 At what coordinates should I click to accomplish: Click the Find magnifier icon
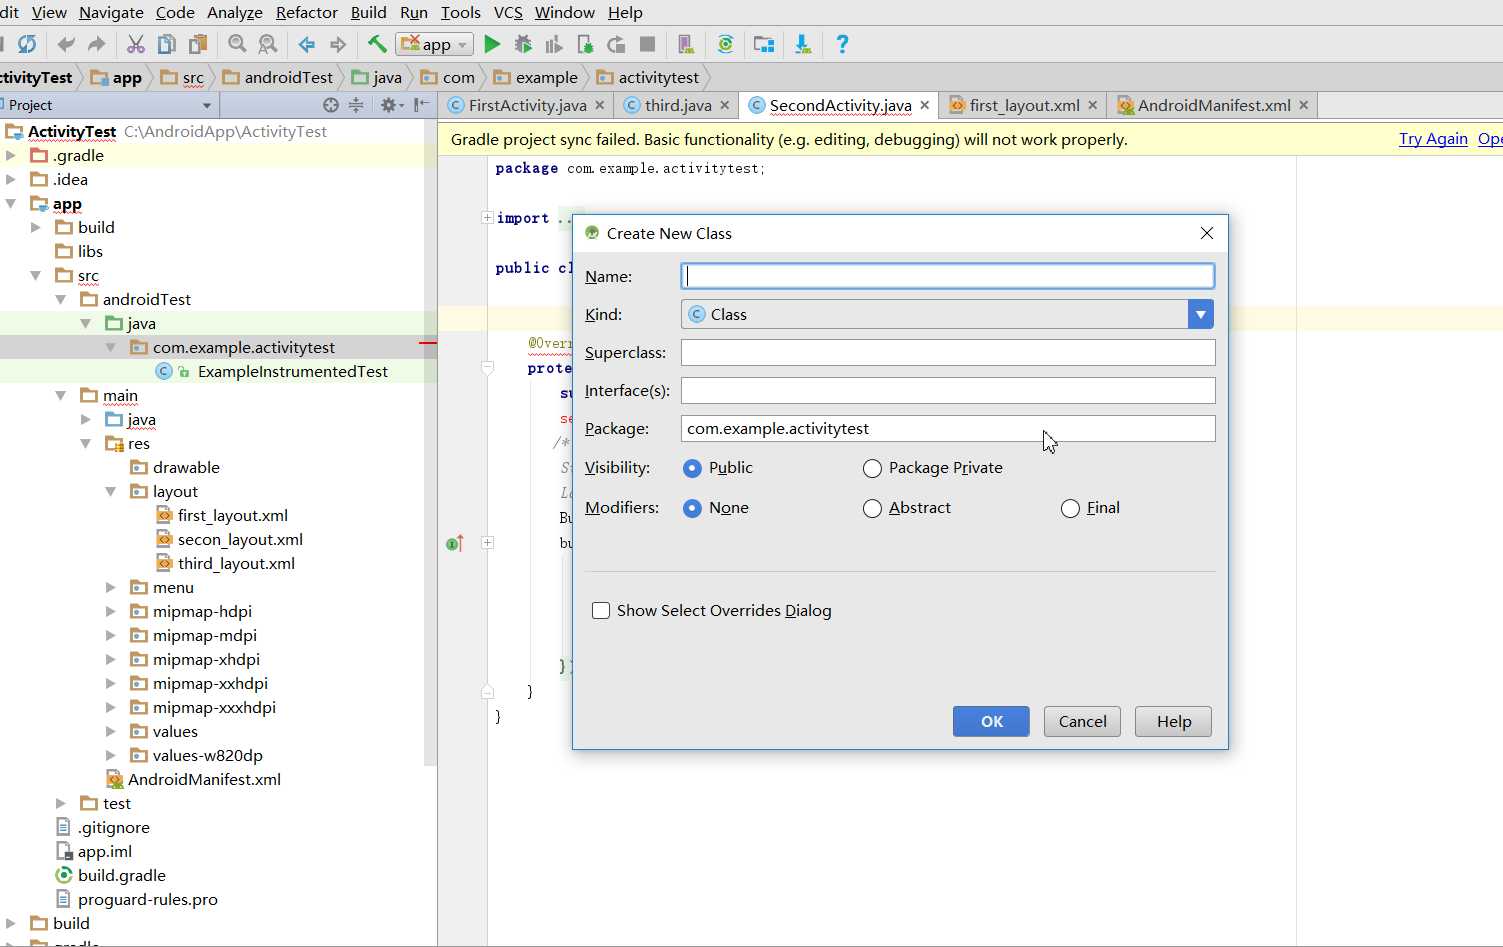tap(237, 44)
